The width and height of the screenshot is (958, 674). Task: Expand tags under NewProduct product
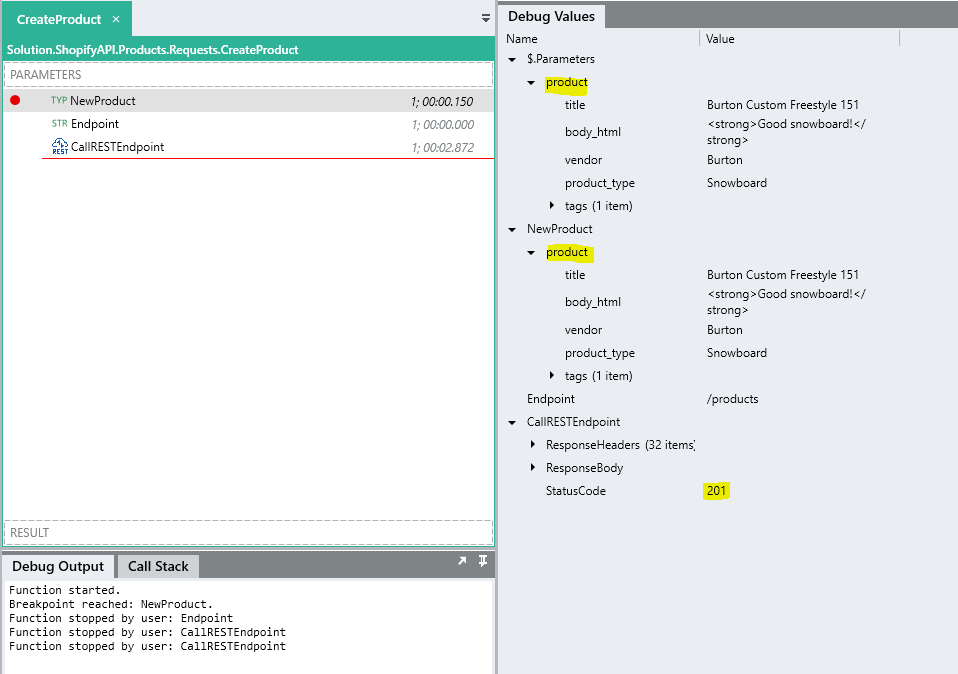pos(552,376)
